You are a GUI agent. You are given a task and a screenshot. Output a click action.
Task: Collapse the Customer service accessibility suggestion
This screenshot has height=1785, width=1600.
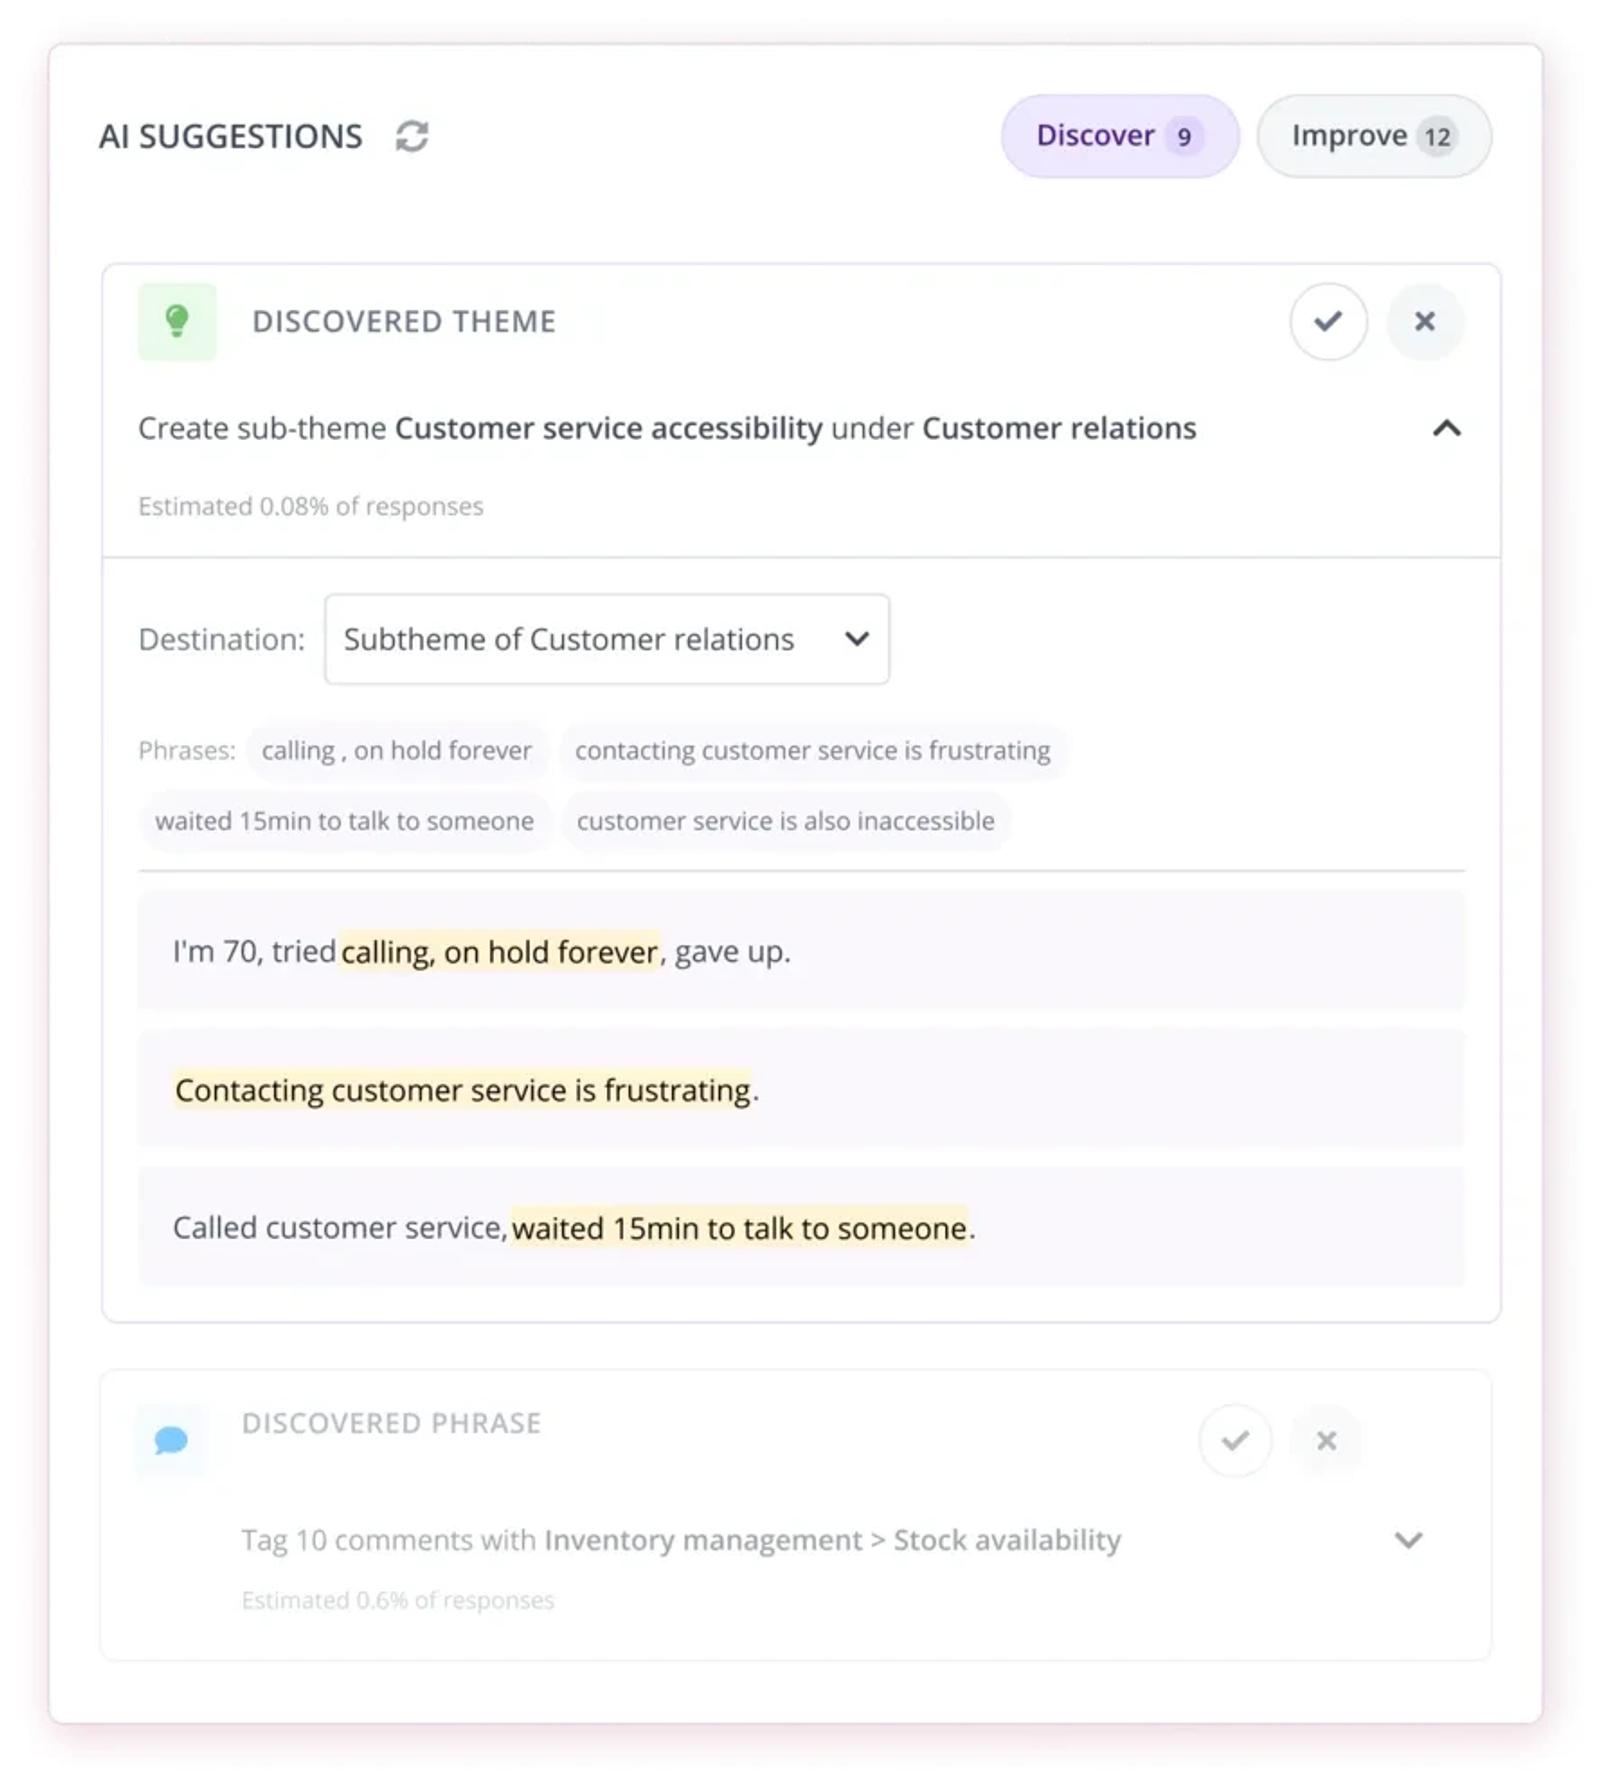[x=1446, y=428]
